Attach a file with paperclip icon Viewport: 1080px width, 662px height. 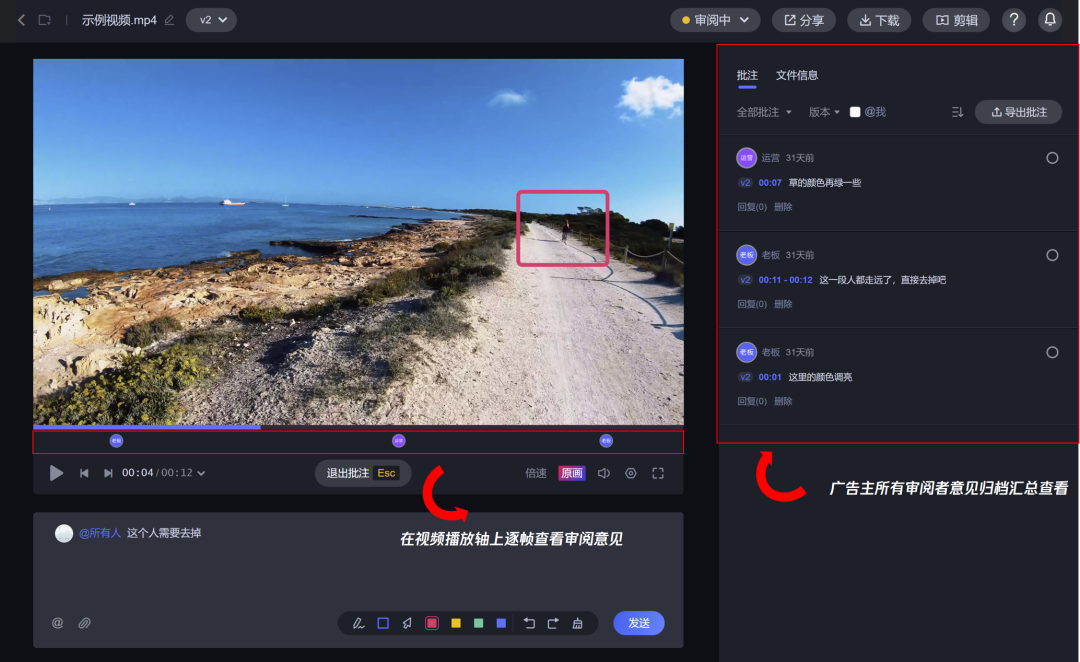85,623
